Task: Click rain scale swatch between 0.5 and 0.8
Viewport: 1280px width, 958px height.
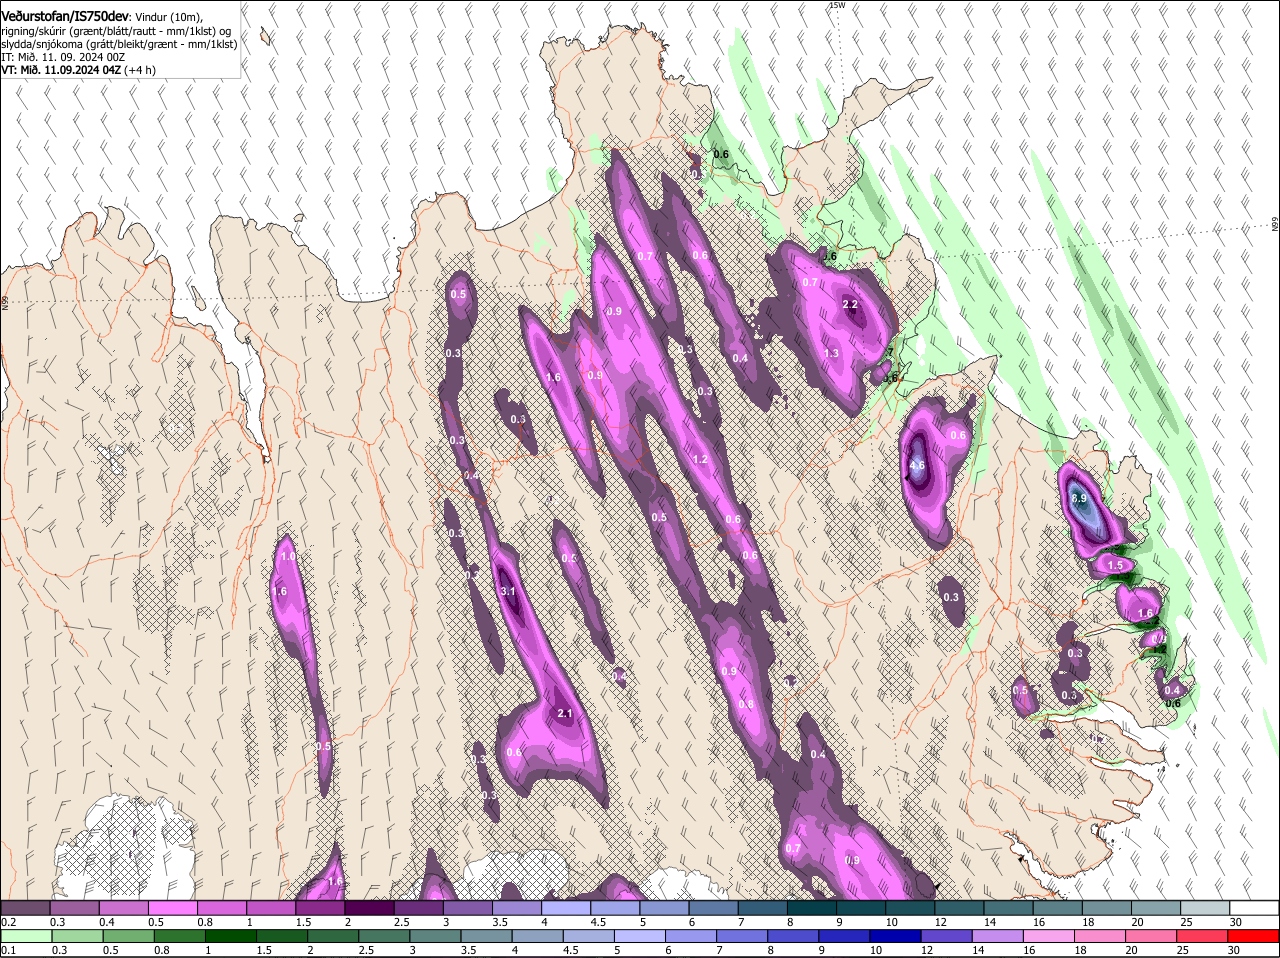Action: (129, 936)
